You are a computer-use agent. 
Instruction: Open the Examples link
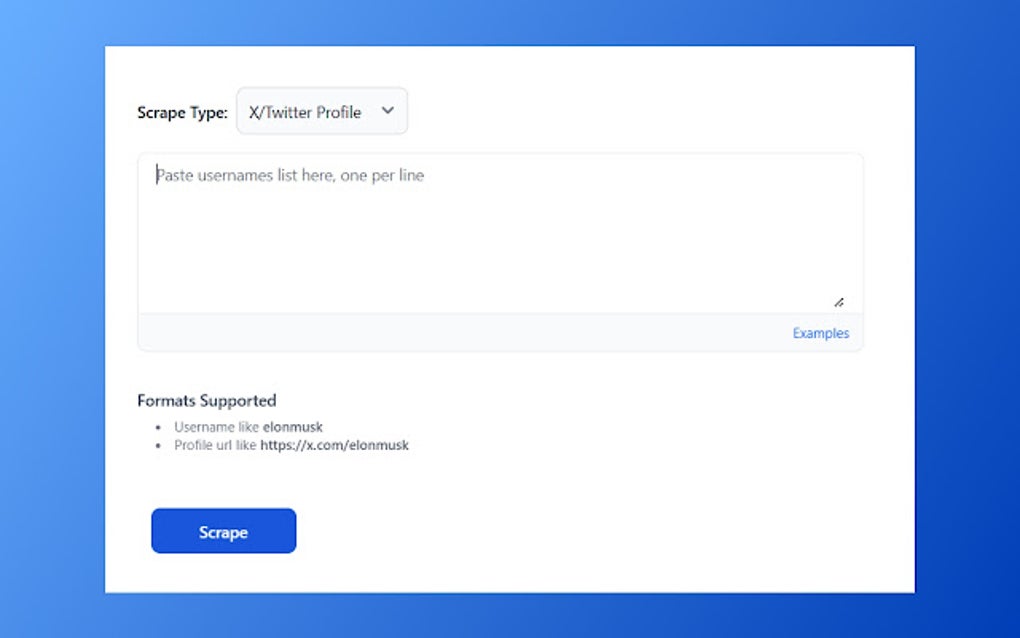[x=820, y=333]
